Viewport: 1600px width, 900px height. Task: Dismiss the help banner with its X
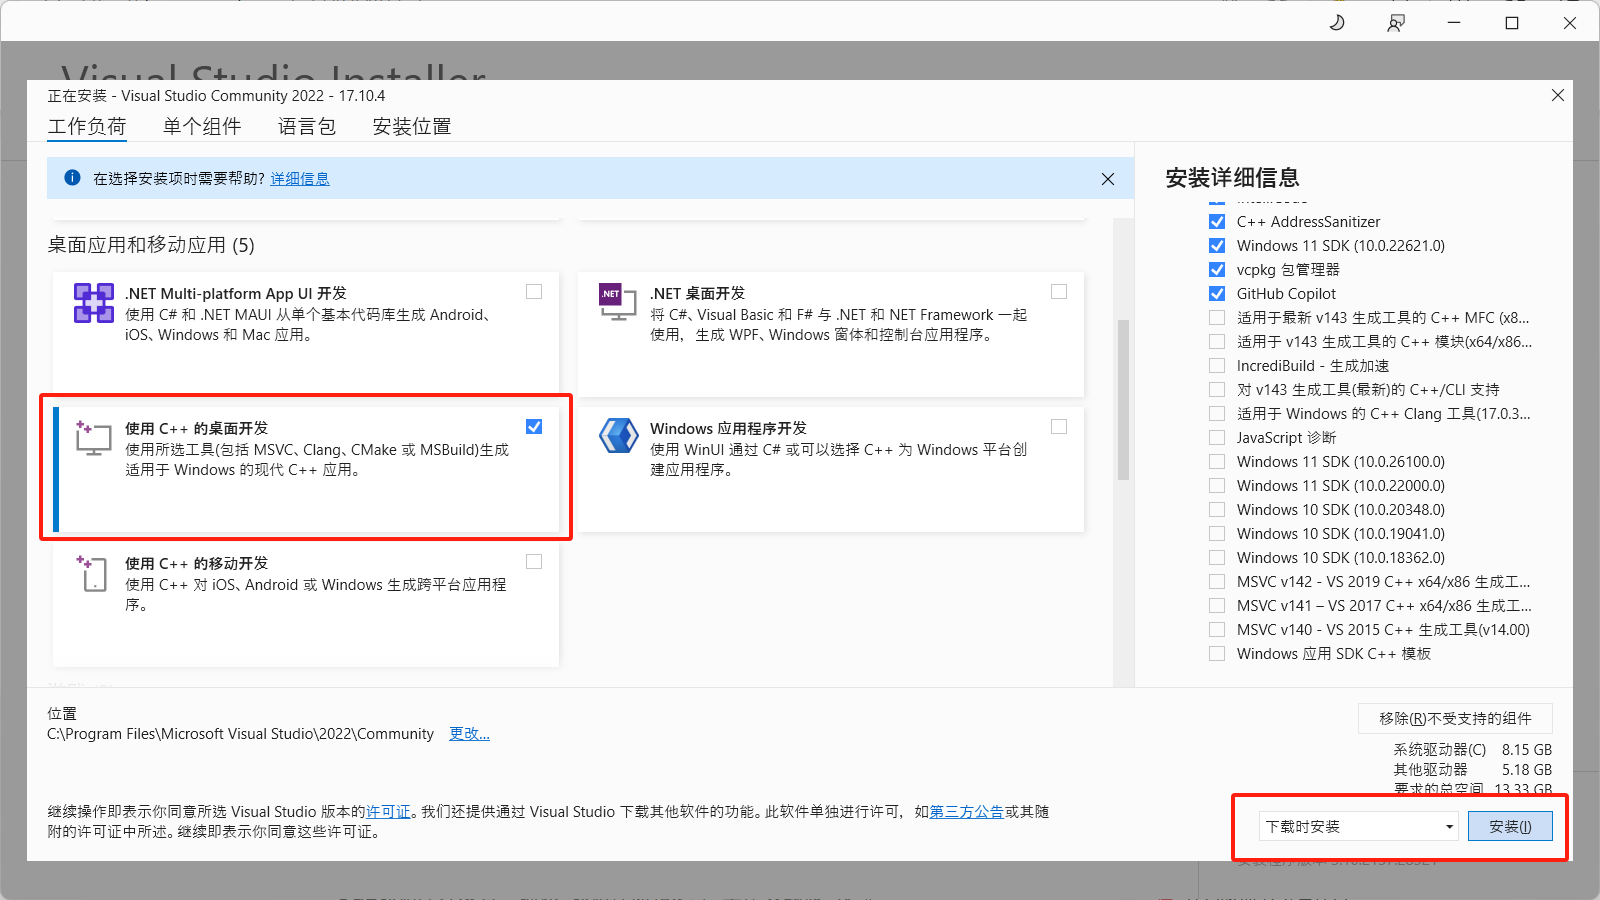pos(1108,179)
